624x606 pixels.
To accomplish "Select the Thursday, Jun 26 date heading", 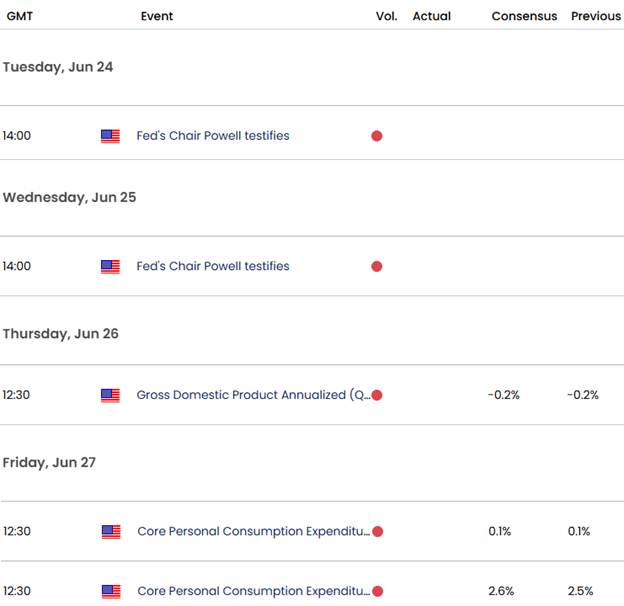I will [60, 334].
